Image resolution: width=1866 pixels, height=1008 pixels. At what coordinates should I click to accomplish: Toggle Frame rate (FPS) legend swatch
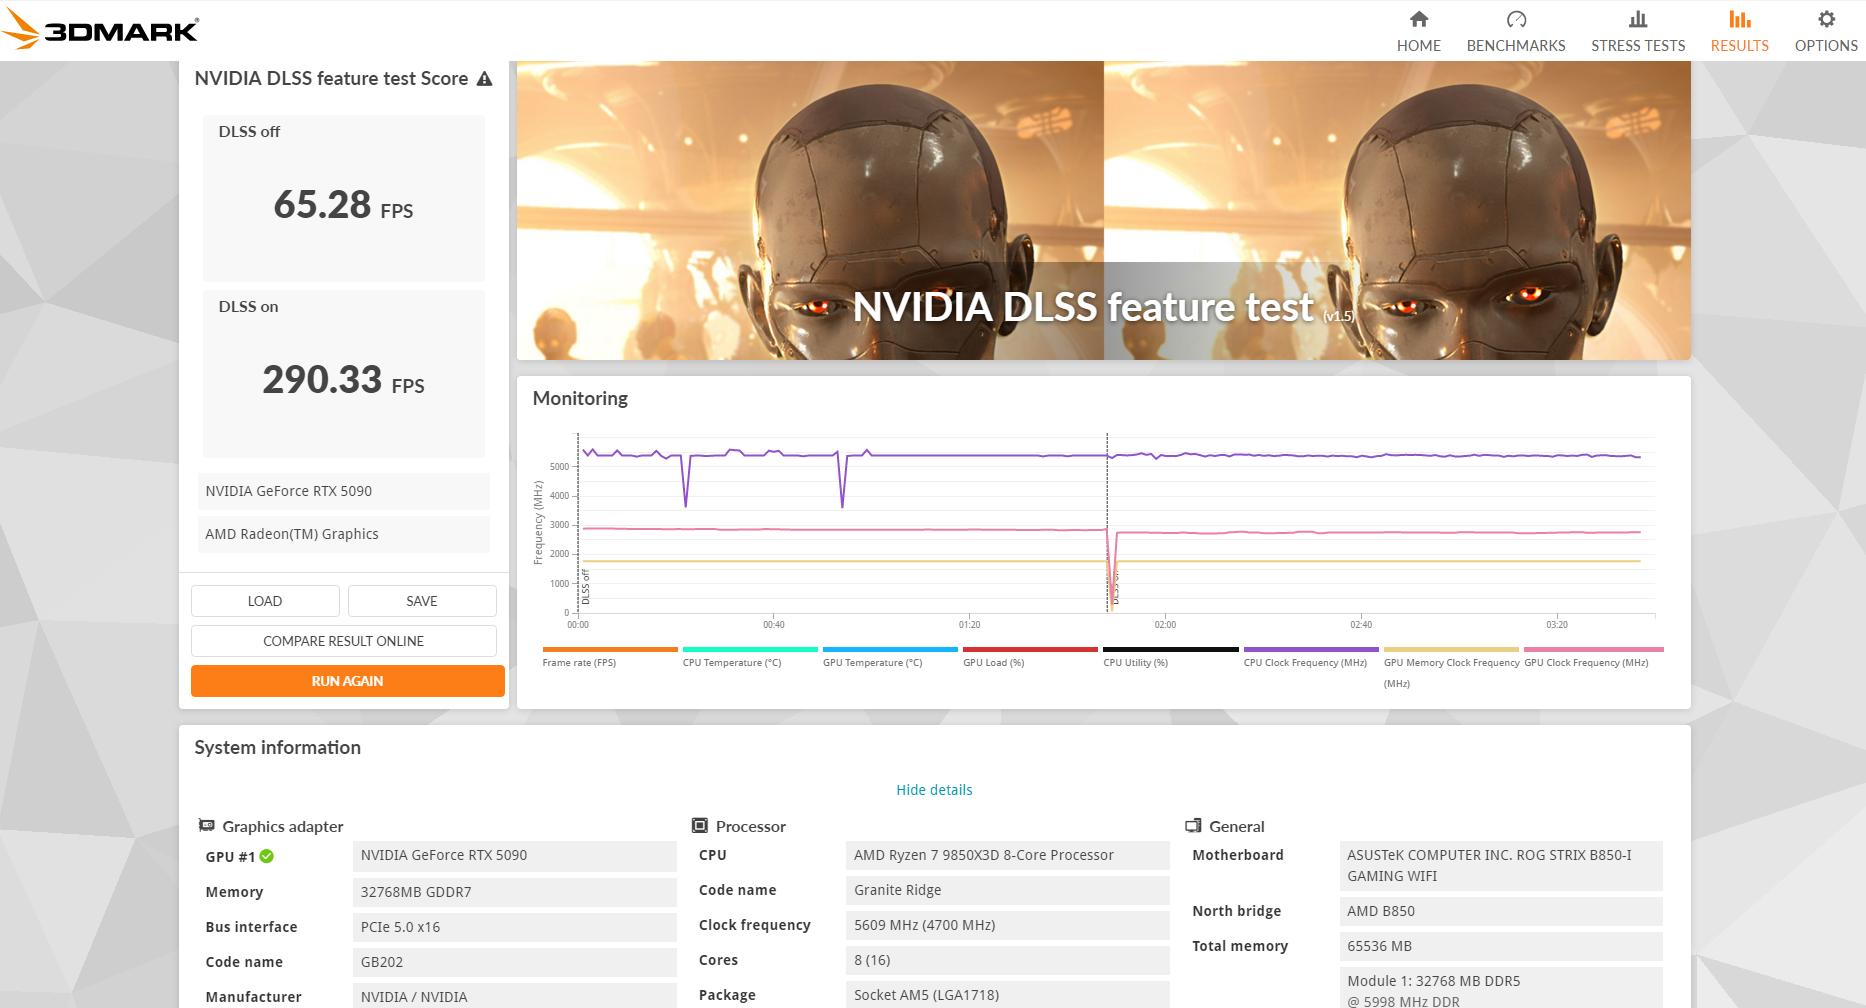pos(610,650)
